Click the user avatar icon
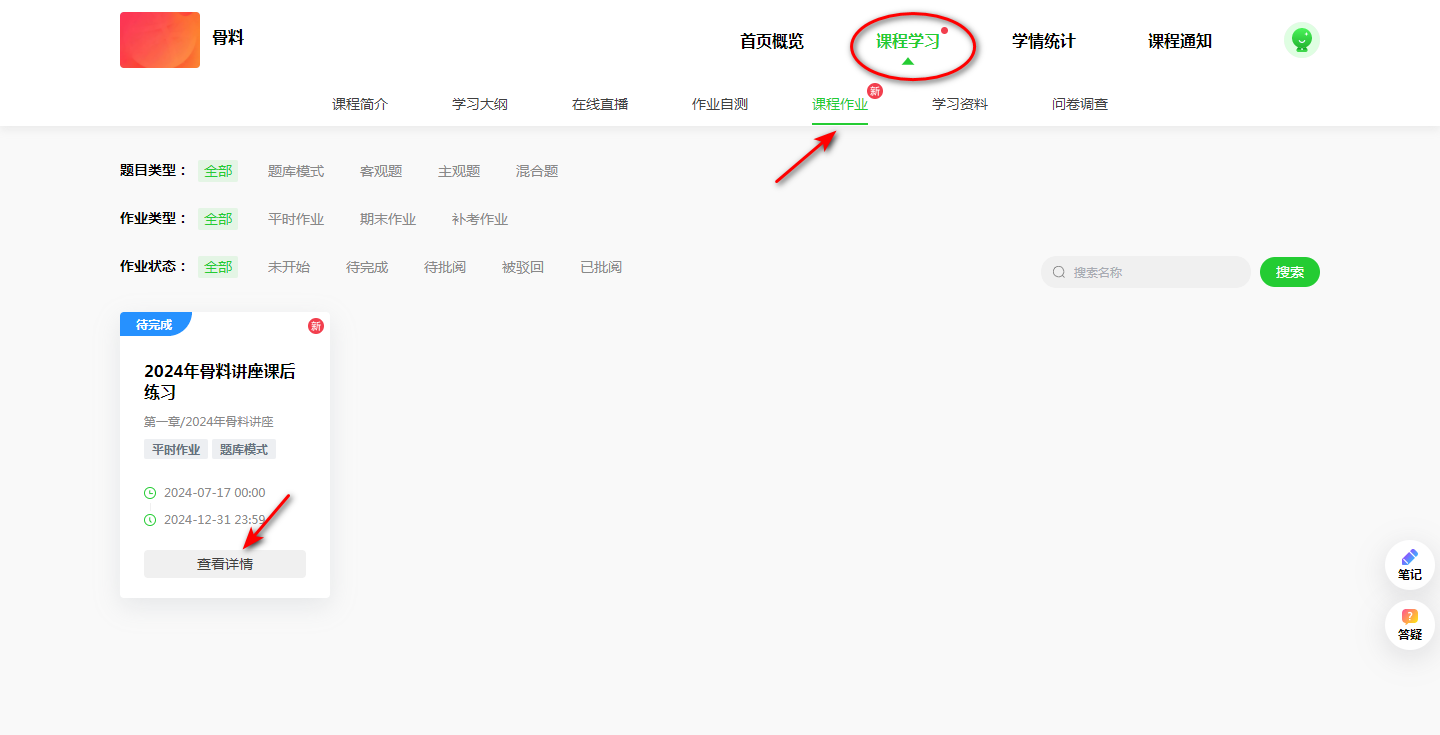Screen dimensions: 1440x735 [1301, 40]
